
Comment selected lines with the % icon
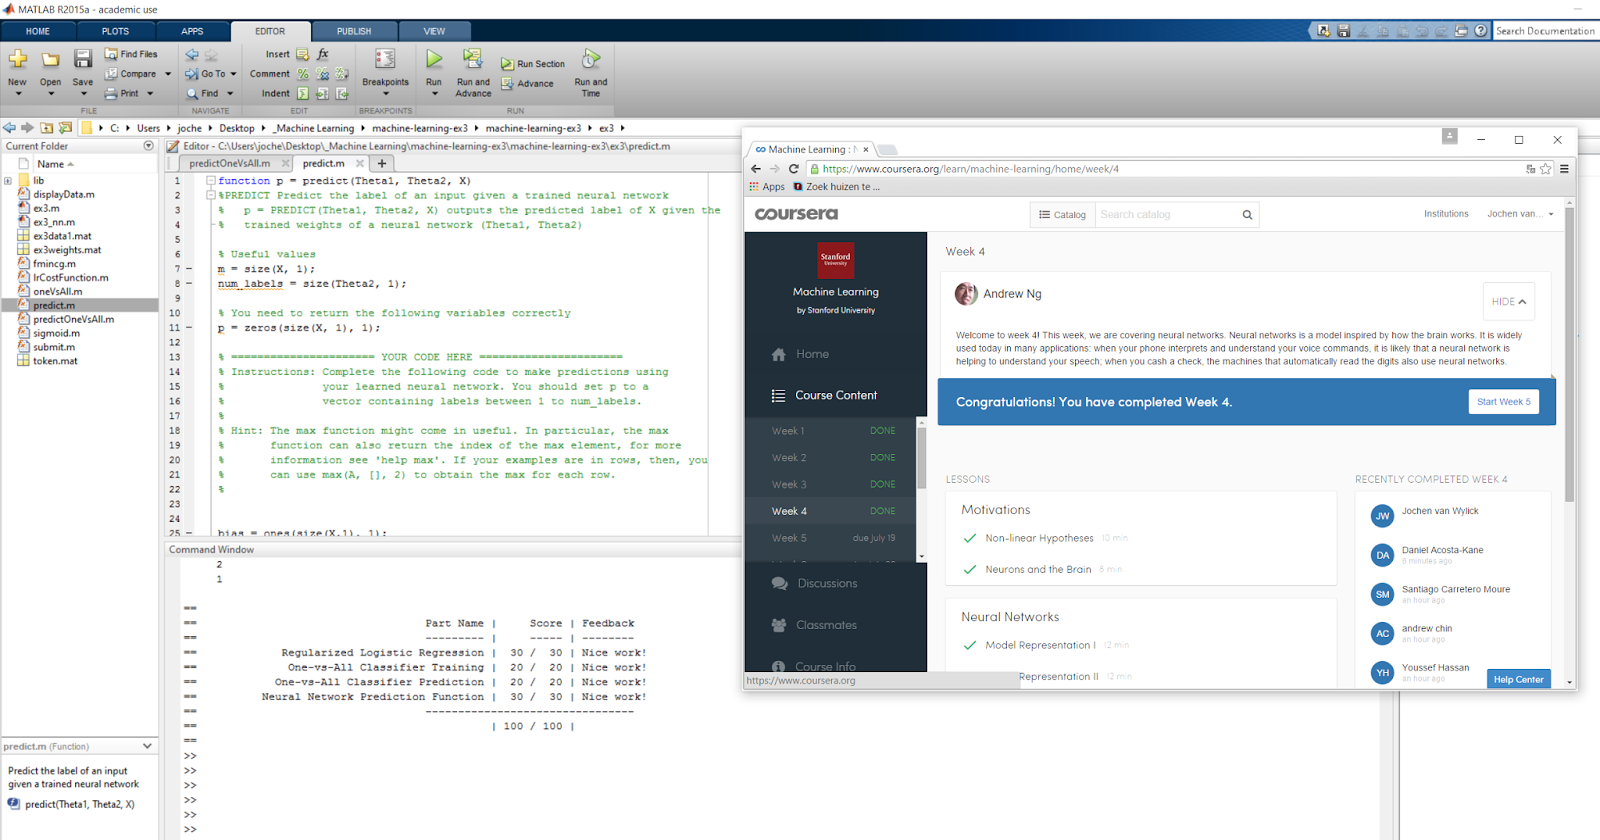[302, 74]
